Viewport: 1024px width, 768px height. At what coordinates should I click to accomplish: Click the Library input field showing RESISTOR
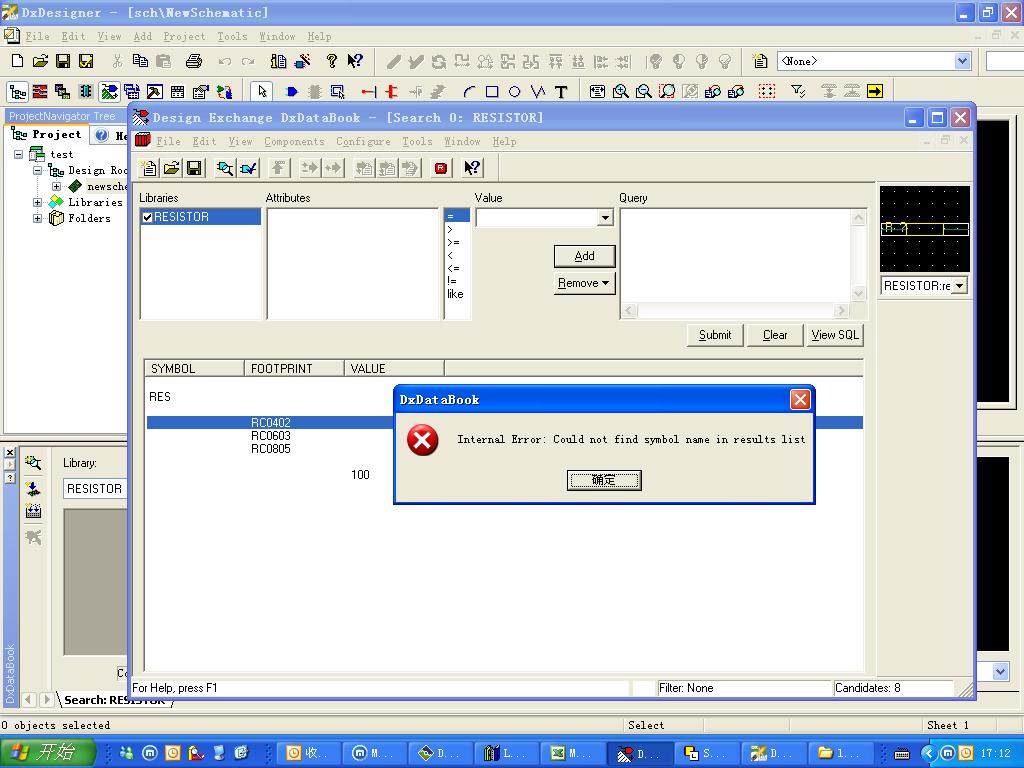click(95, 488)
